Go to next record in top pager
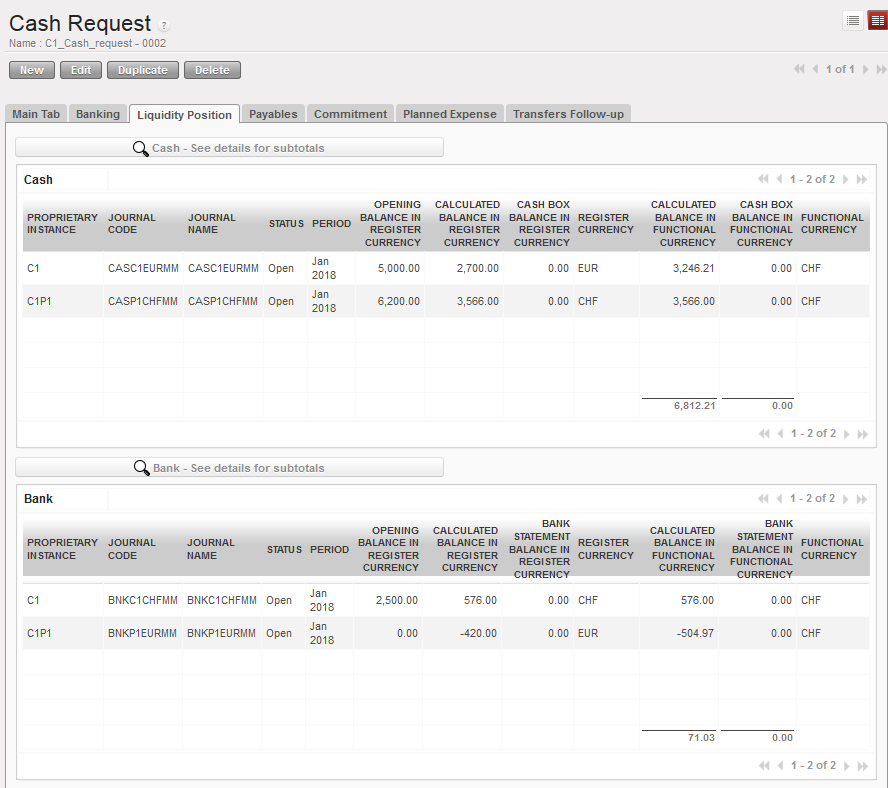The height and width of the screenshot is (788, 888). point(866,70)
